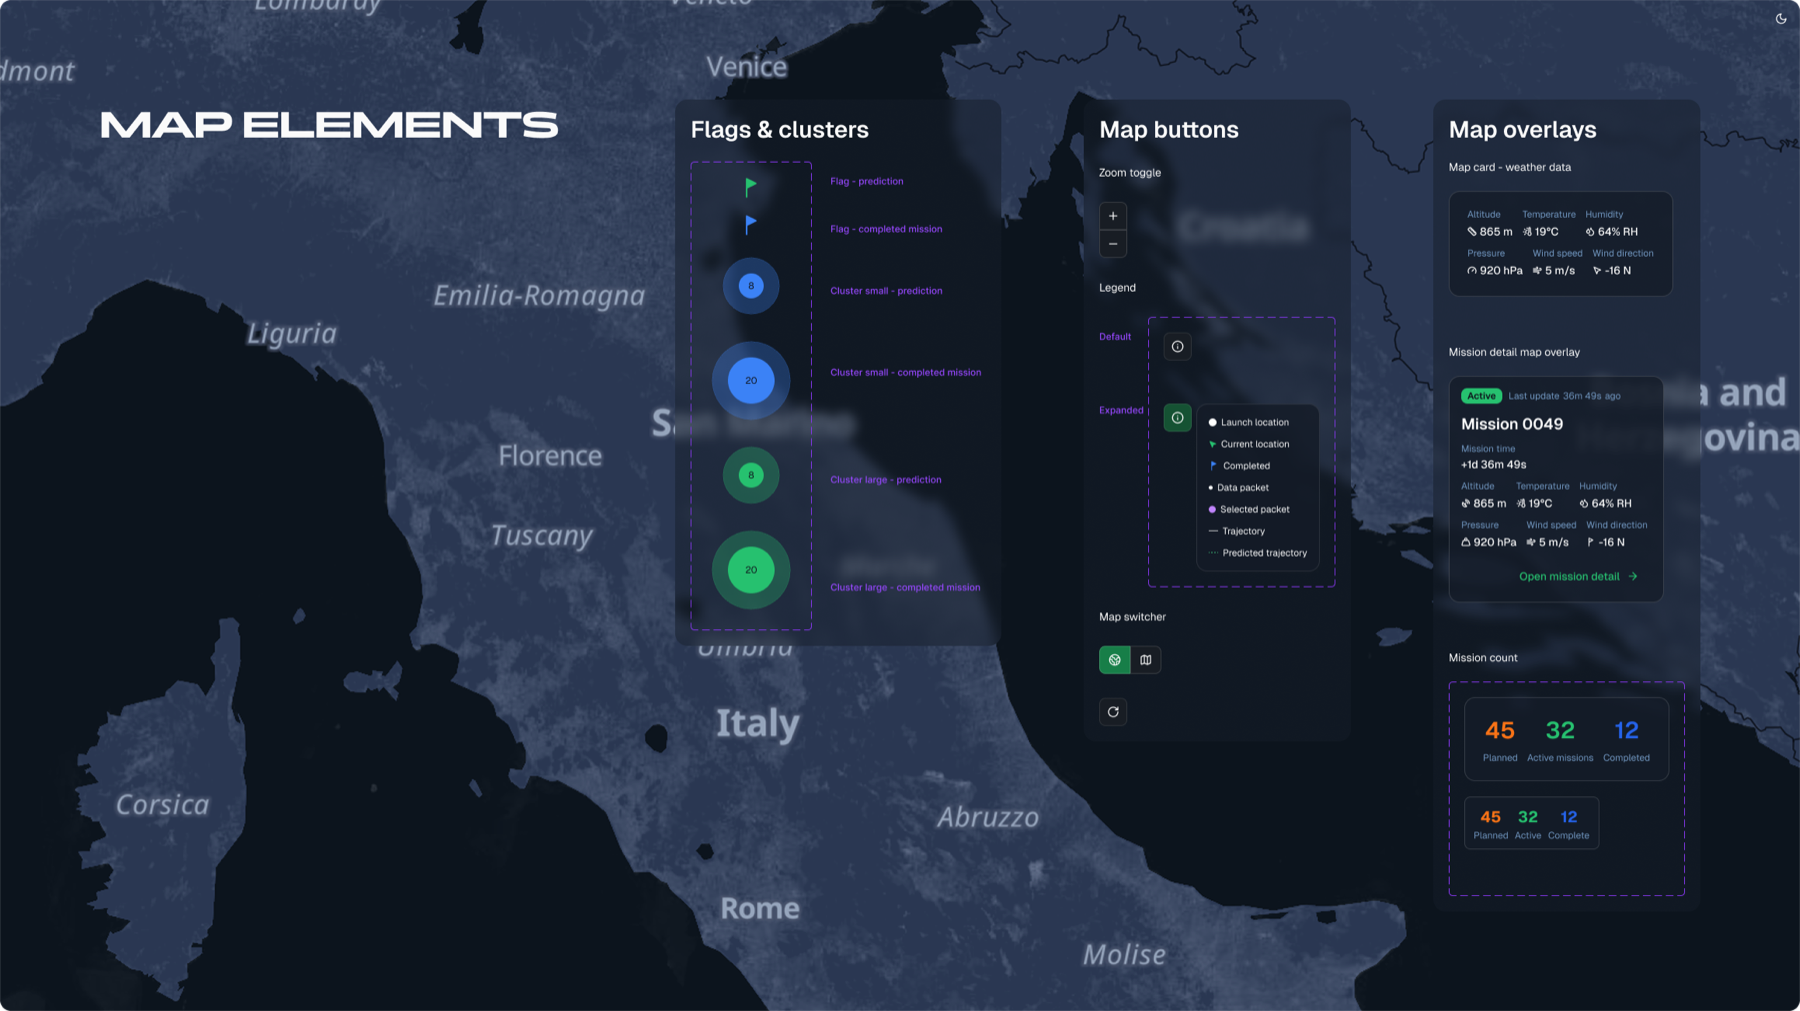The width and height of the screenshot is (1800, 1011).
Task: Click 5 m/s wind speed in mission overlay
Action: (x=1548, y=543)
